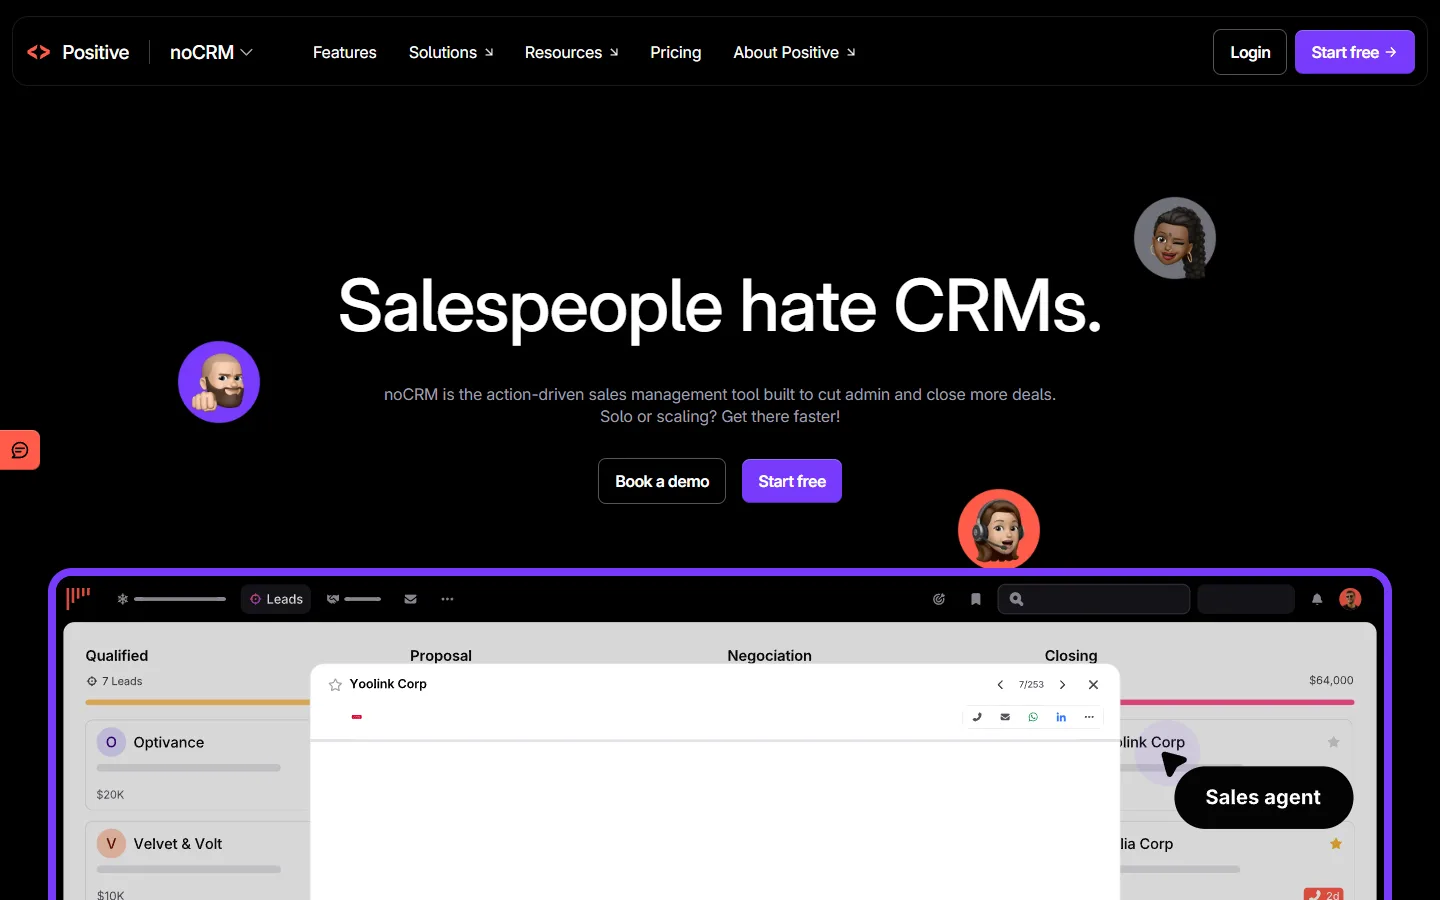Viewport: 1440px width, 900px height.
Task: Click the headset woman avatar
Action: 999,529
